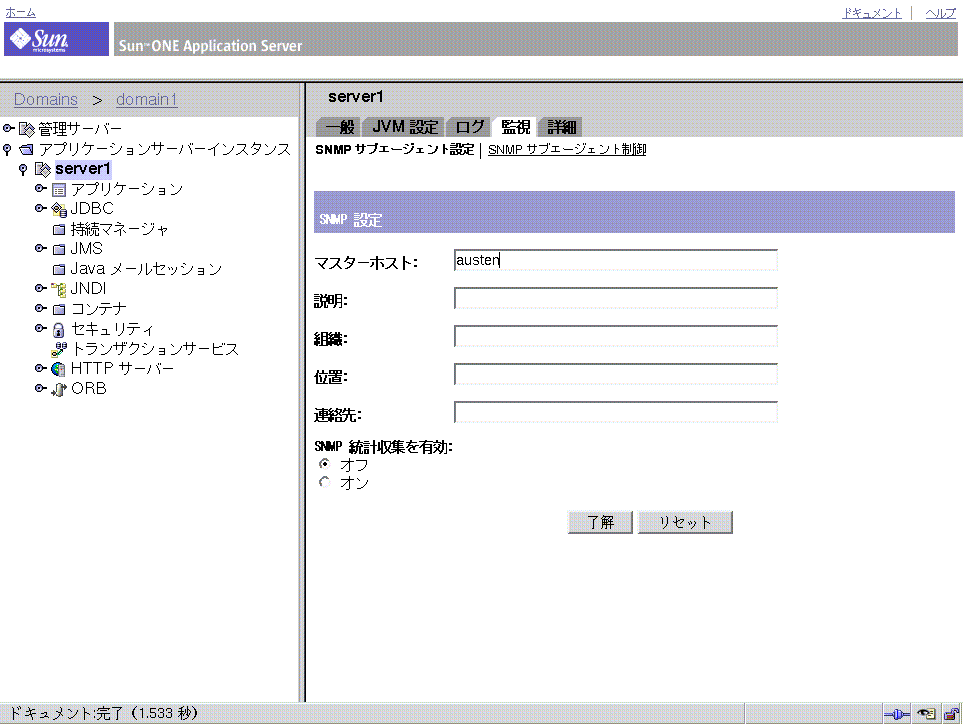This screenshot has width=963, height=724.
Task: Click the Domains breadcrumb link
Action: (x=45, y=99)
